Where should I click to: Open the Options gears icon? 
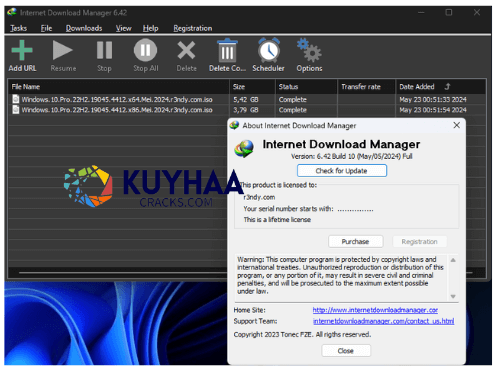[x=309, y=50]
